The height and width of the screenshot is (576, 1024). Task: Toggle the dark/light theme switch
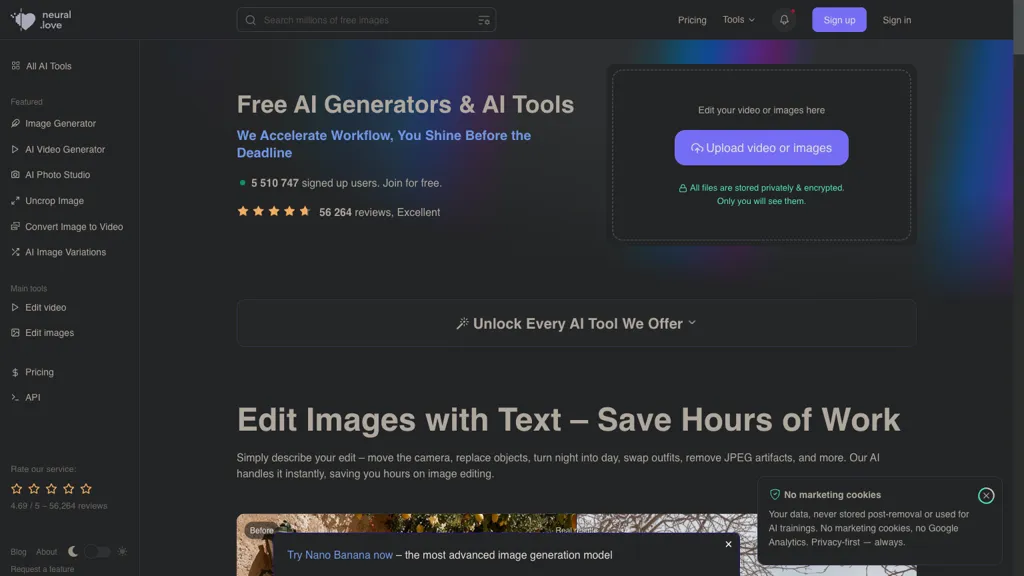(97, 552)
